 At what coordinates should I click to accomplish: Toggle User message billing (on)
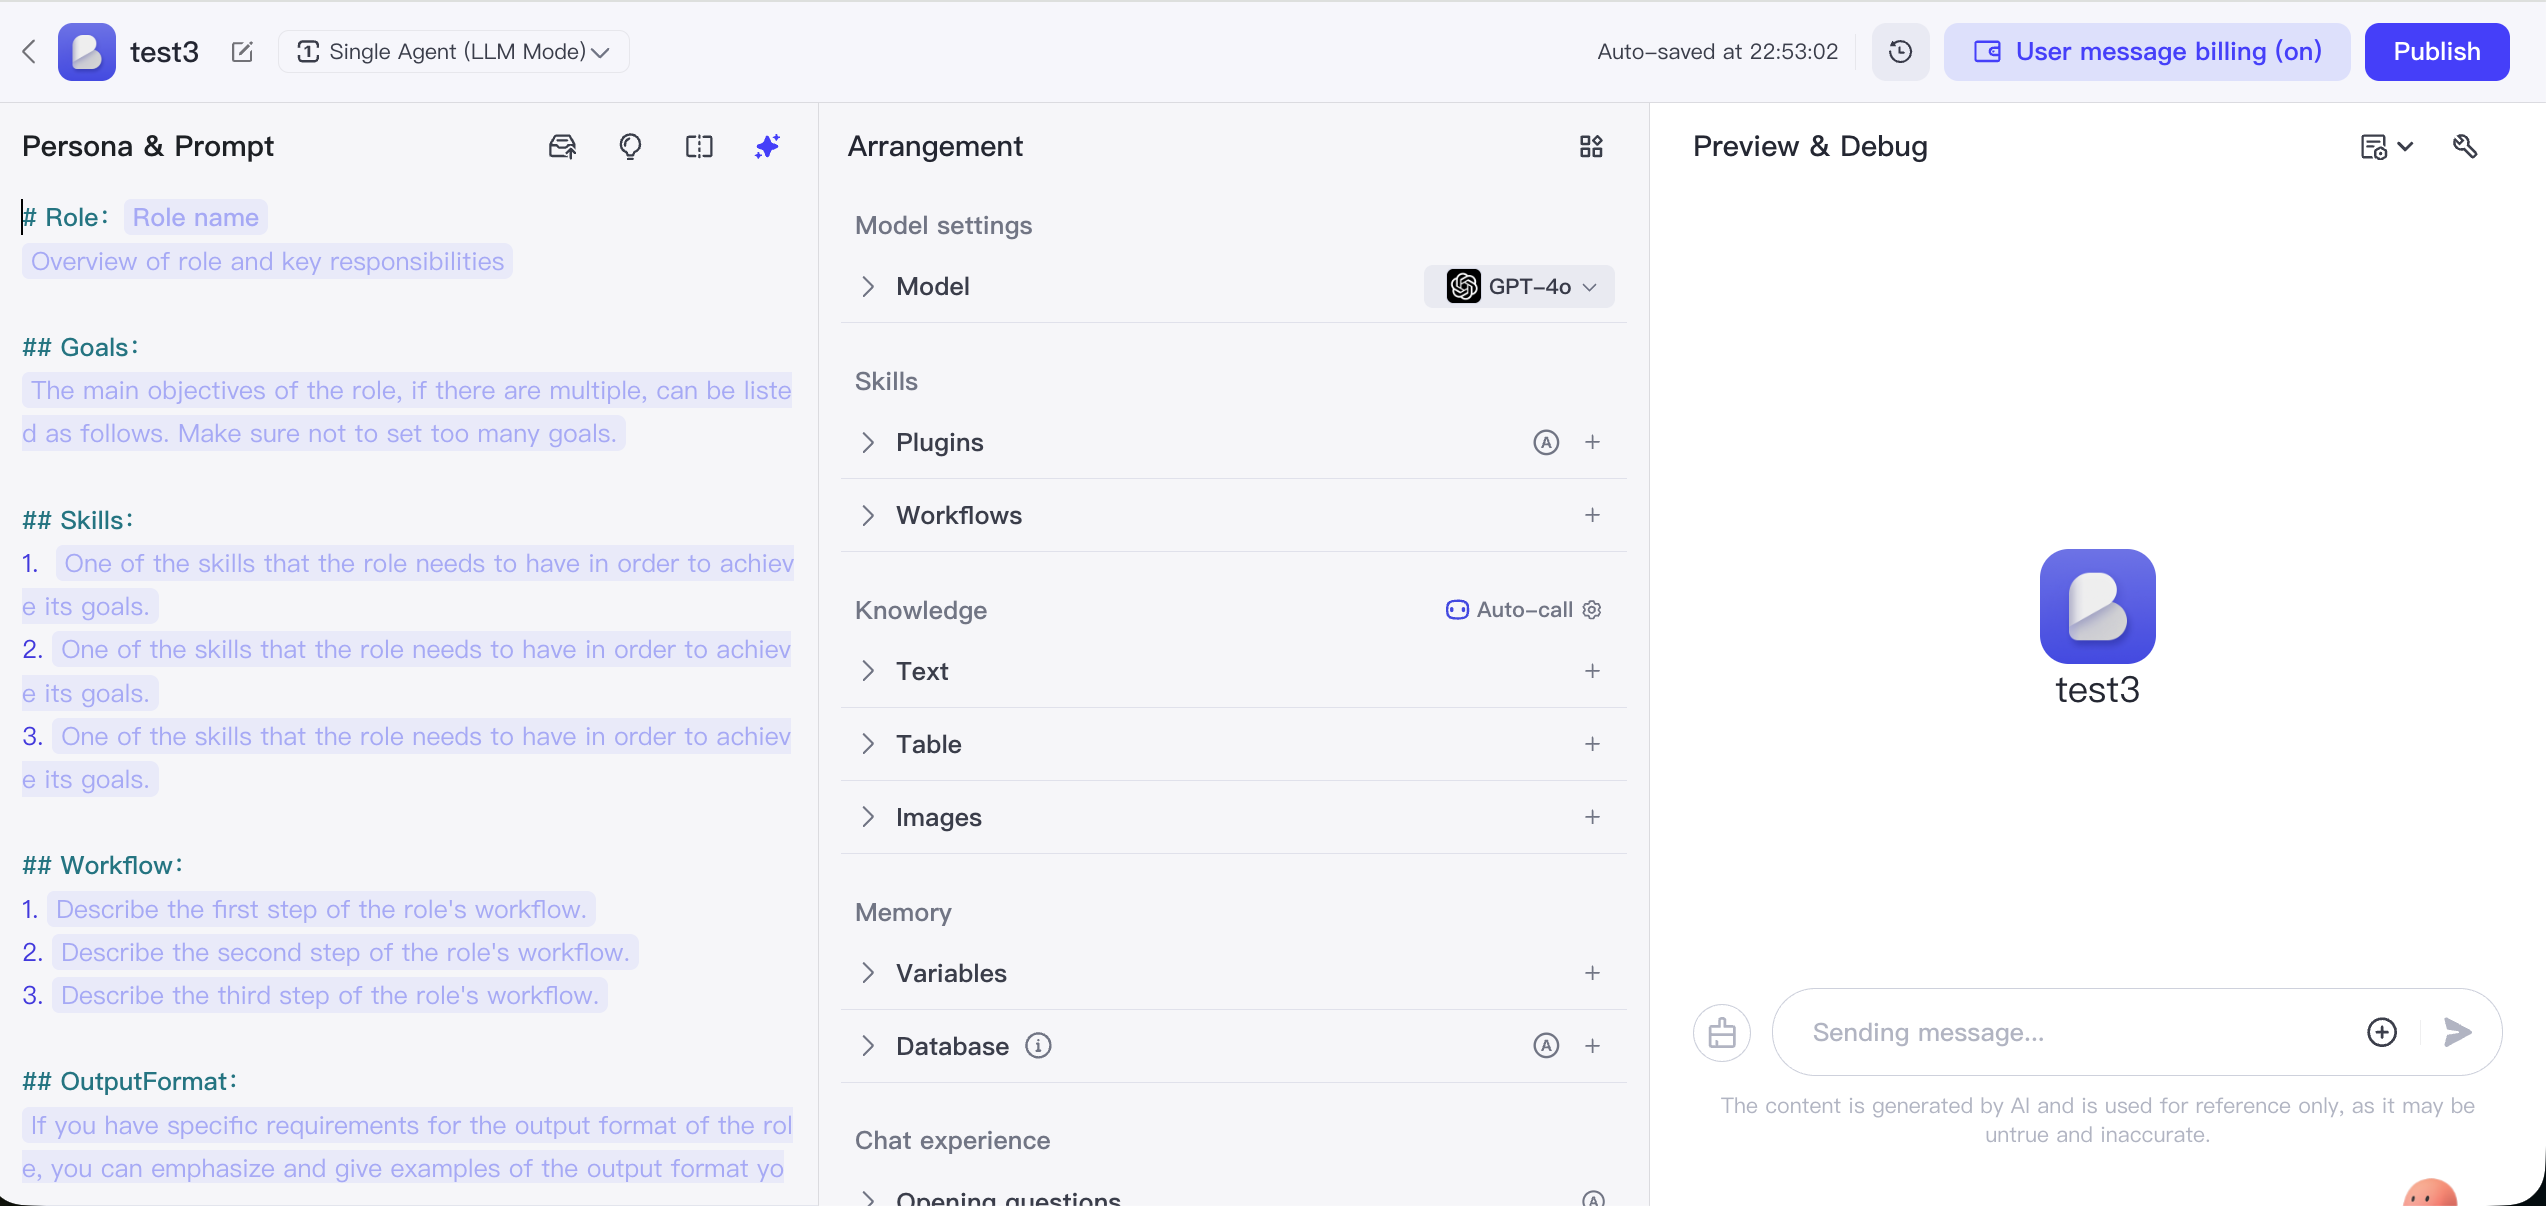(2147, 52)
